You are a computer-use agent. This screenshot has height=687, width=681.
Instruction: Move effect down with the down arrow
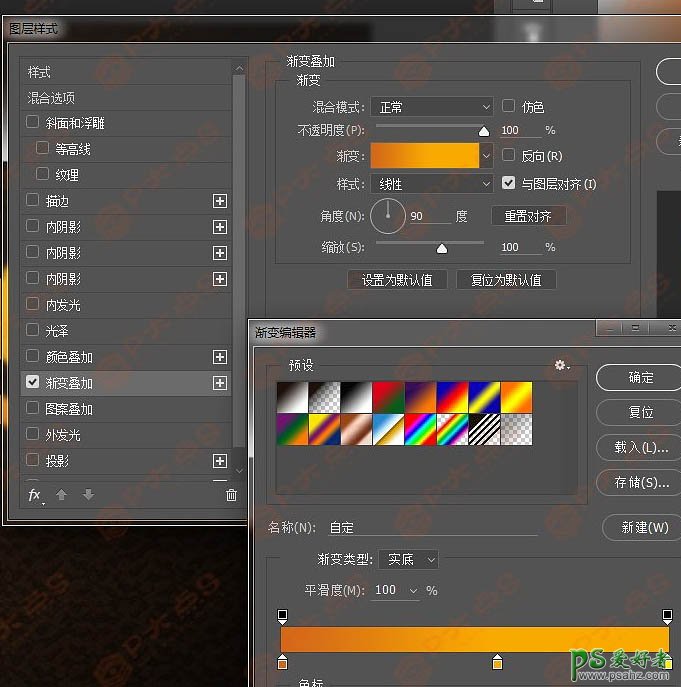point(88,495)
